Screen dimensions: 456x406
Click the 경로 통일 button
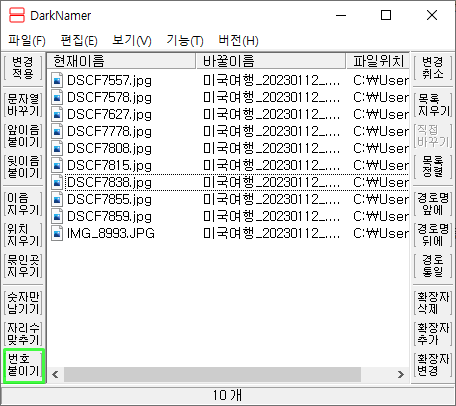pyautogui.click(x=433, y=266)
